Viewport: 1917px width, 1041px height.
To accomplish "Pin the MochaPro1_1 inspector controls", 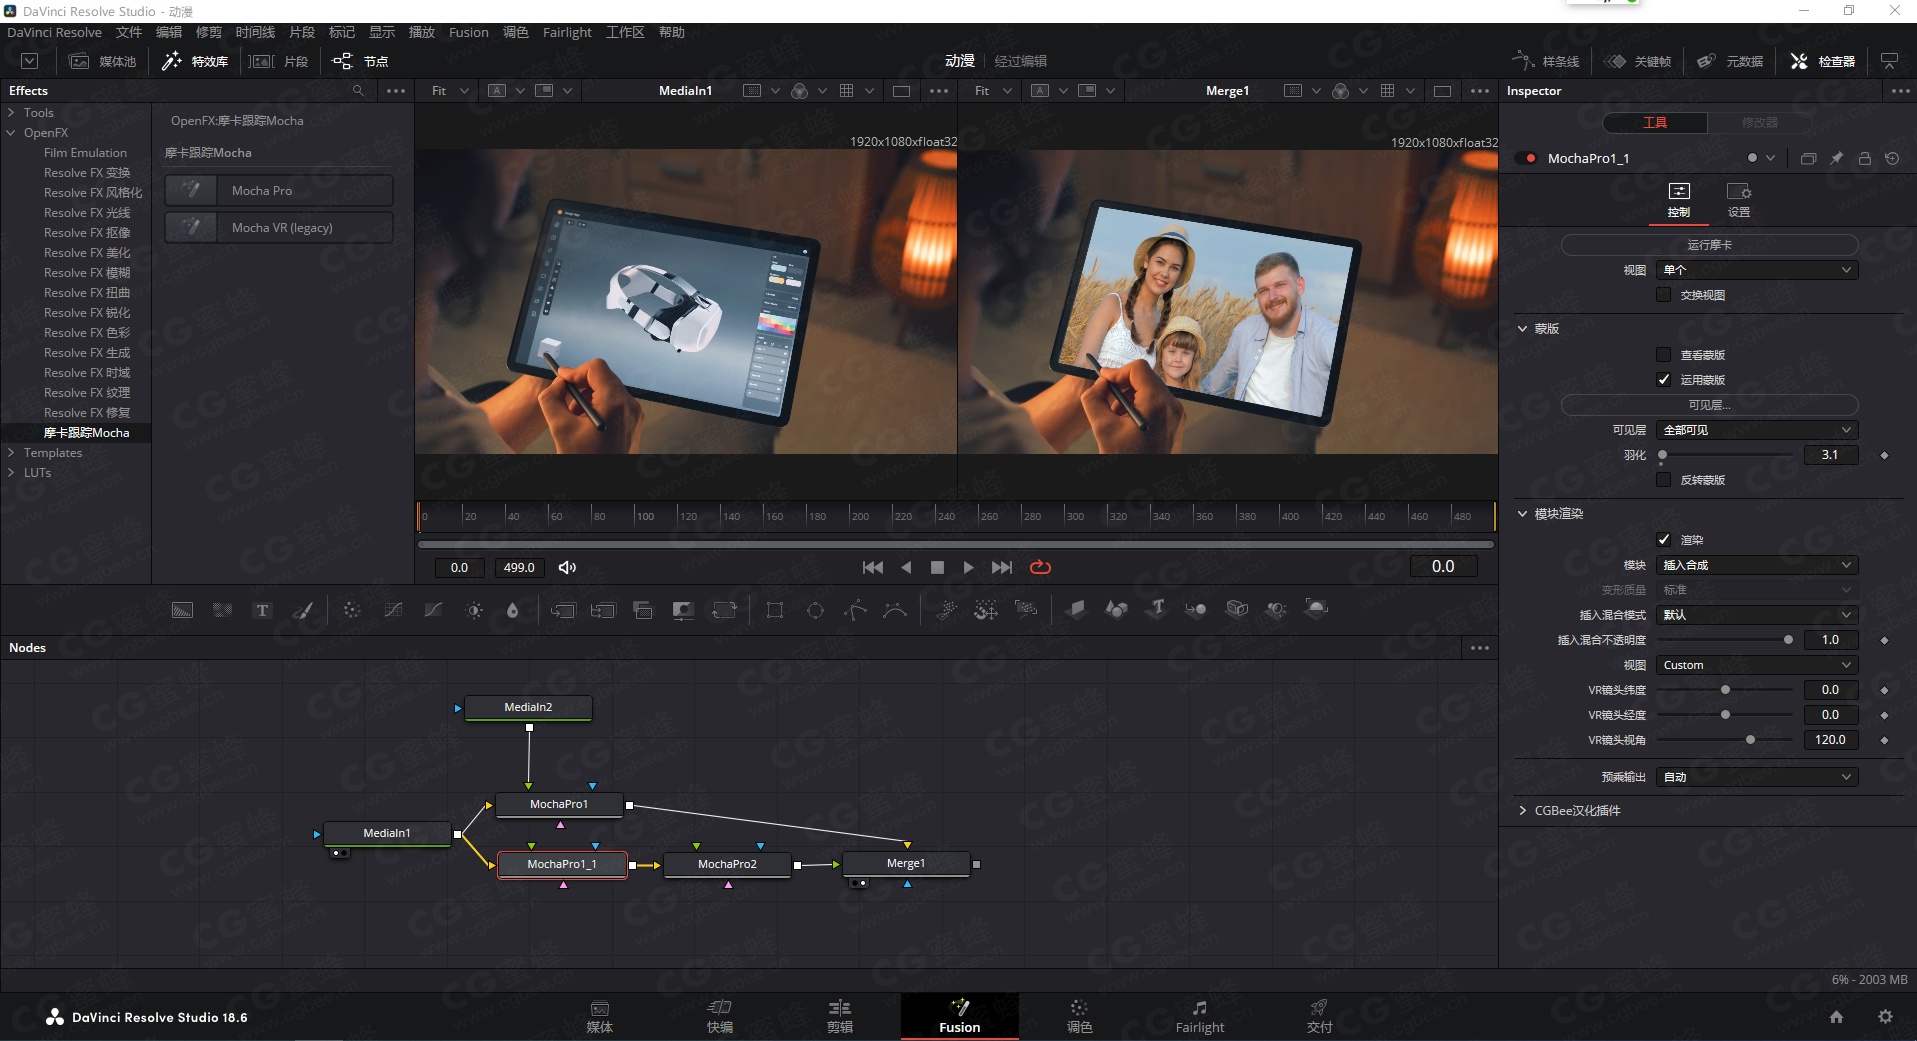I will click(1836, 158).
